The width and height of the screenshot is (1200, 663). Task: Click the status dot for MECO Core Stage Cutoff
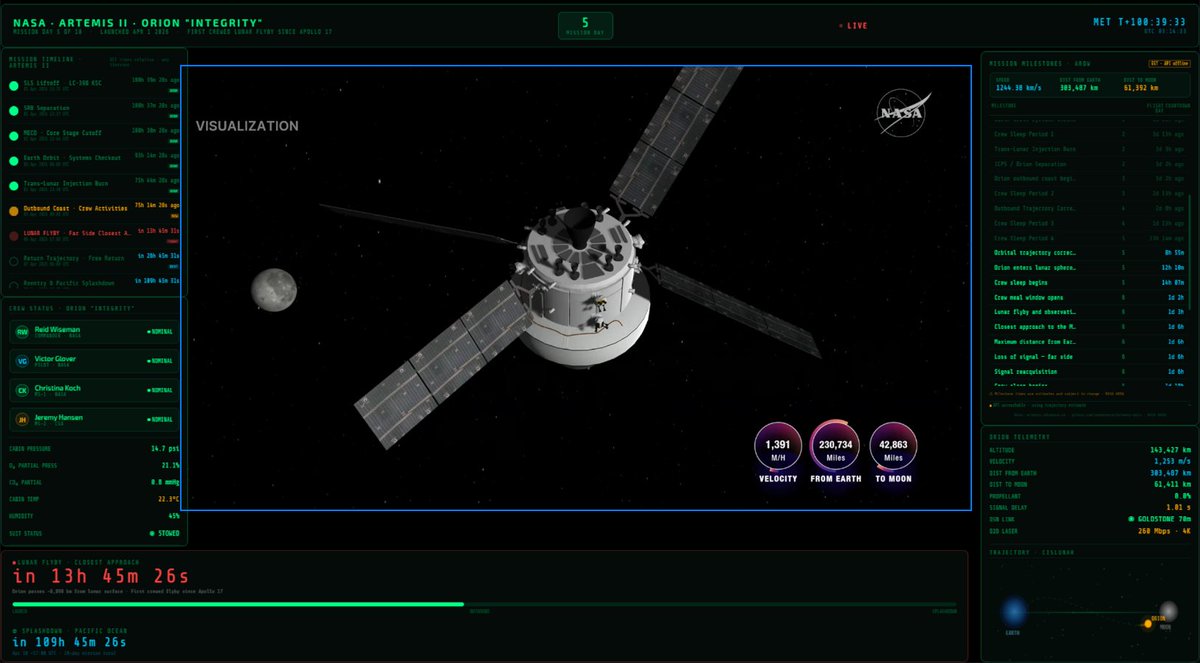14,138
